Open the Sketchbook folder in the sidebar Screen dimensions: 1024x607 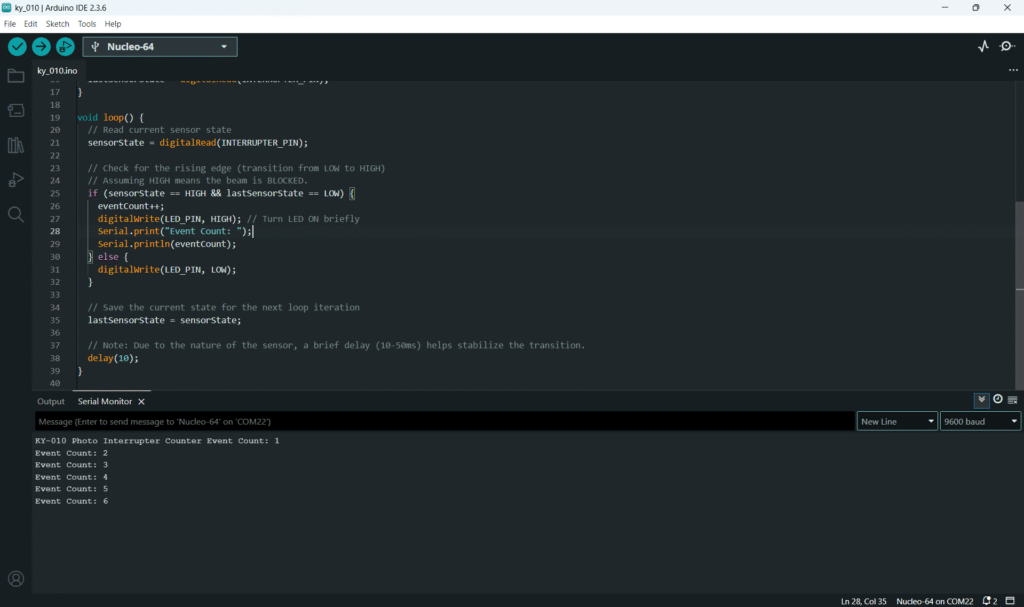(16, 76)
